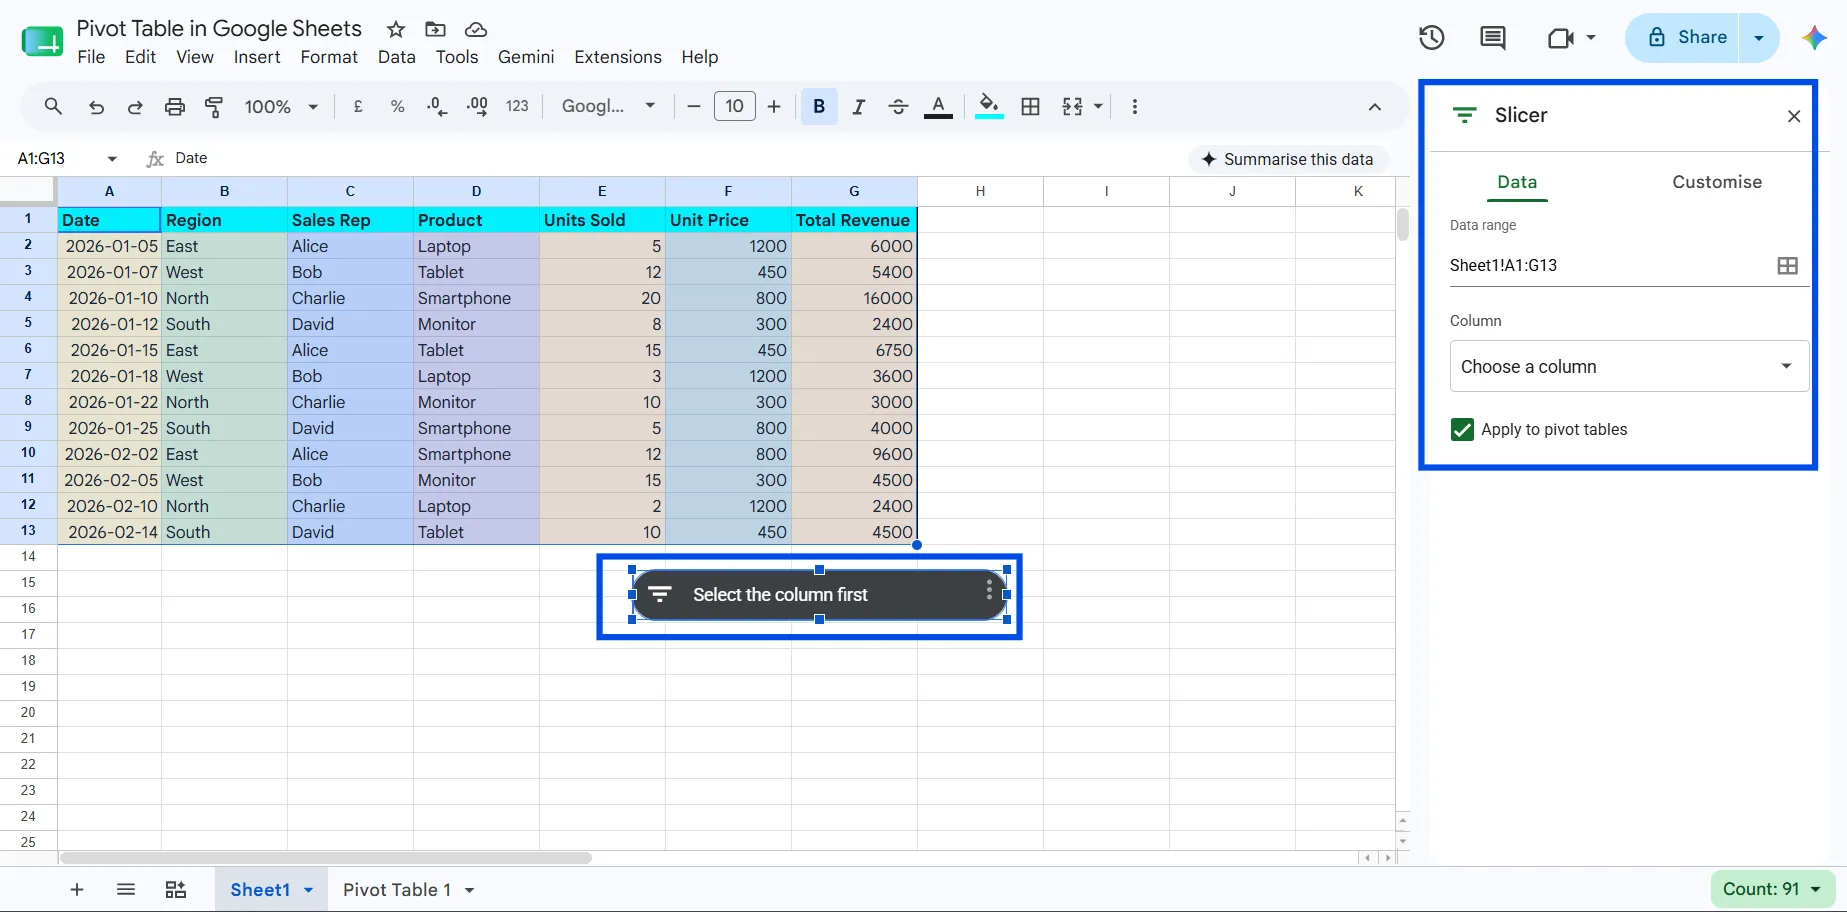Click the Meet camera icon
Viewport: 1847px width, 912px height.
(x=1560, y=38)
